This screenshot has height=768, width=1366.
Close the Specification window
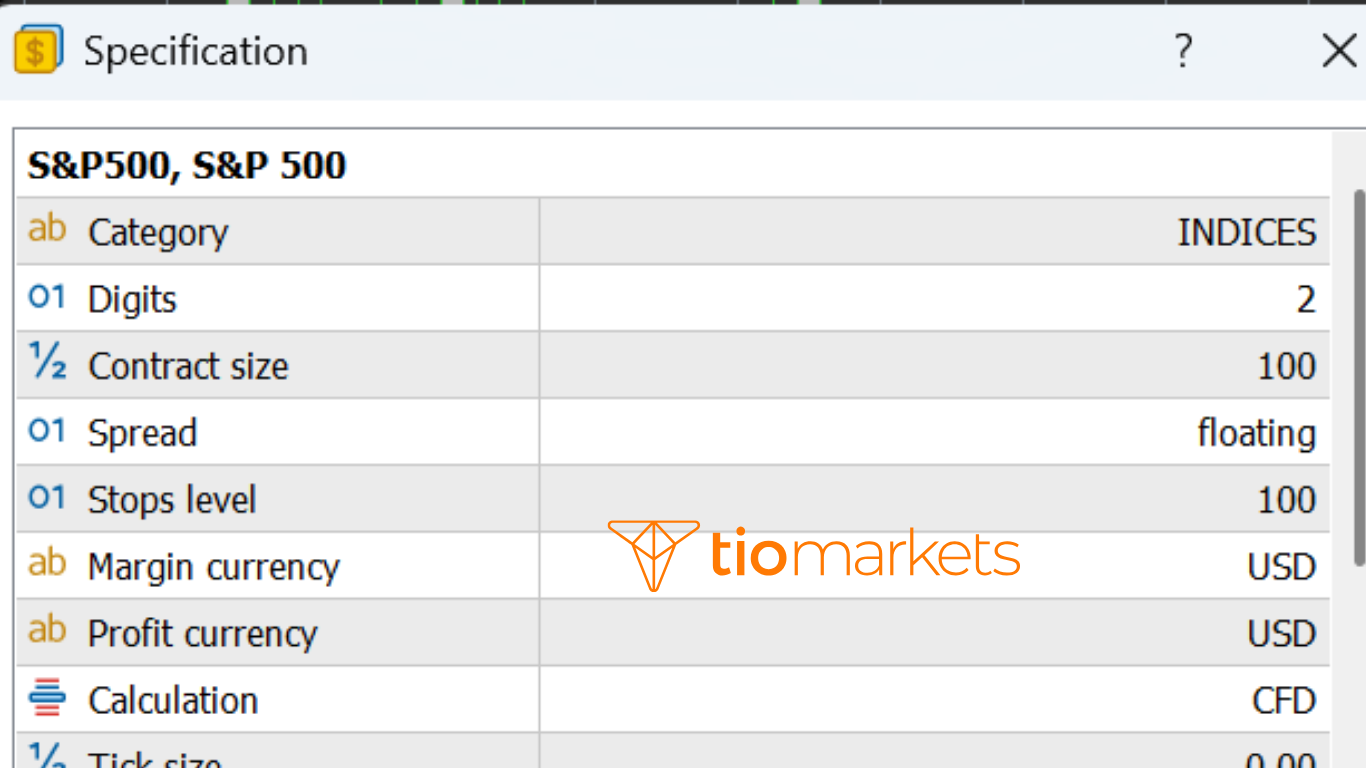pyautogui.click(x=1339, y=51)
